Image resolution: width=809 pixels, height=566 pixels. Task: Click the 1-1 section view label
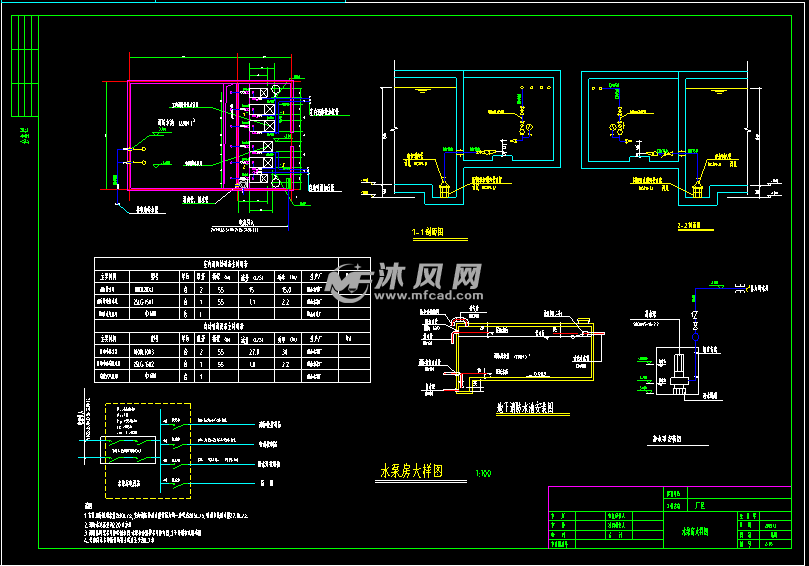coord(427,232)
